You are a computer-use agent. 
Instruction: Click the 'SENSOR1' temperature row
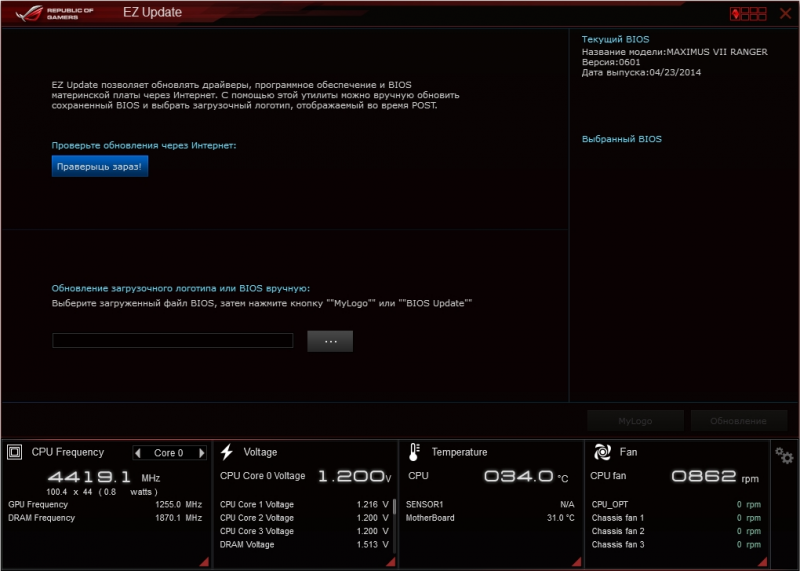(x=490, y=504)
